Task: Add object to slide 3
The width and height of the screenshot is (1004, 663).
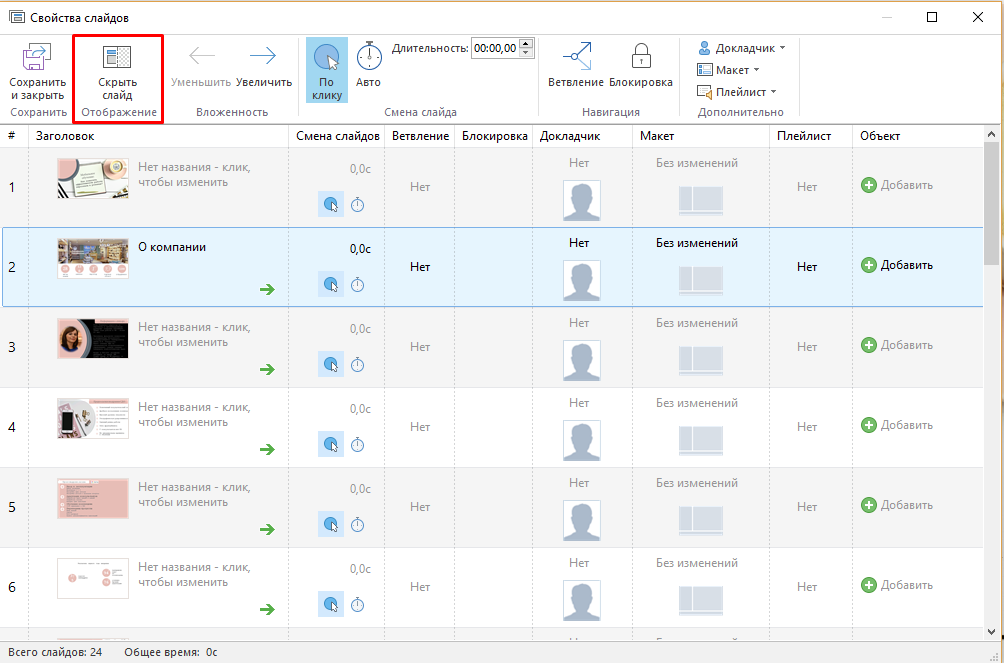Action: tap(897, 345)
